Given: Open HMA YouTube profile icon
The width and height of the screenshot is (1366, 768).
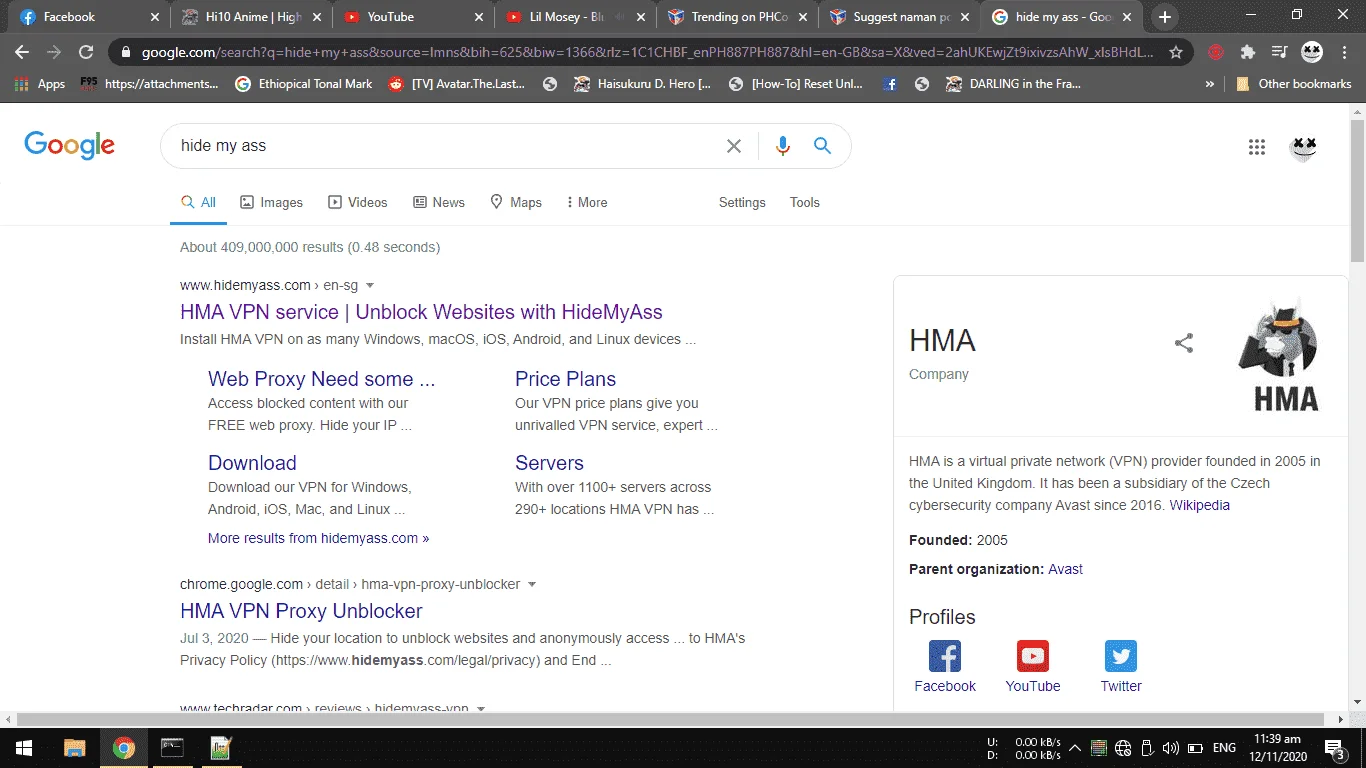Looking at the screenshot, I should tap(1033, 656).
